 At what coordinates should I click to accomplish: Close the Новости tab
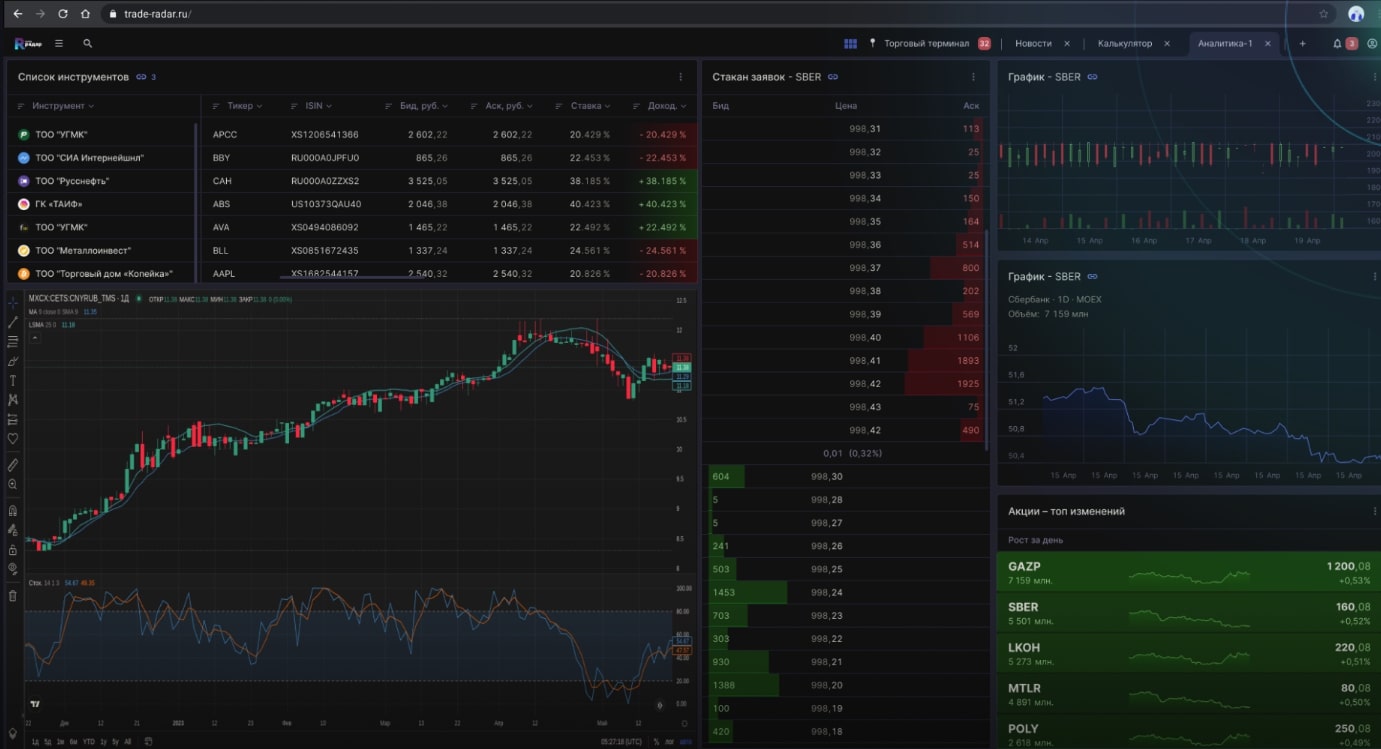1067,44
